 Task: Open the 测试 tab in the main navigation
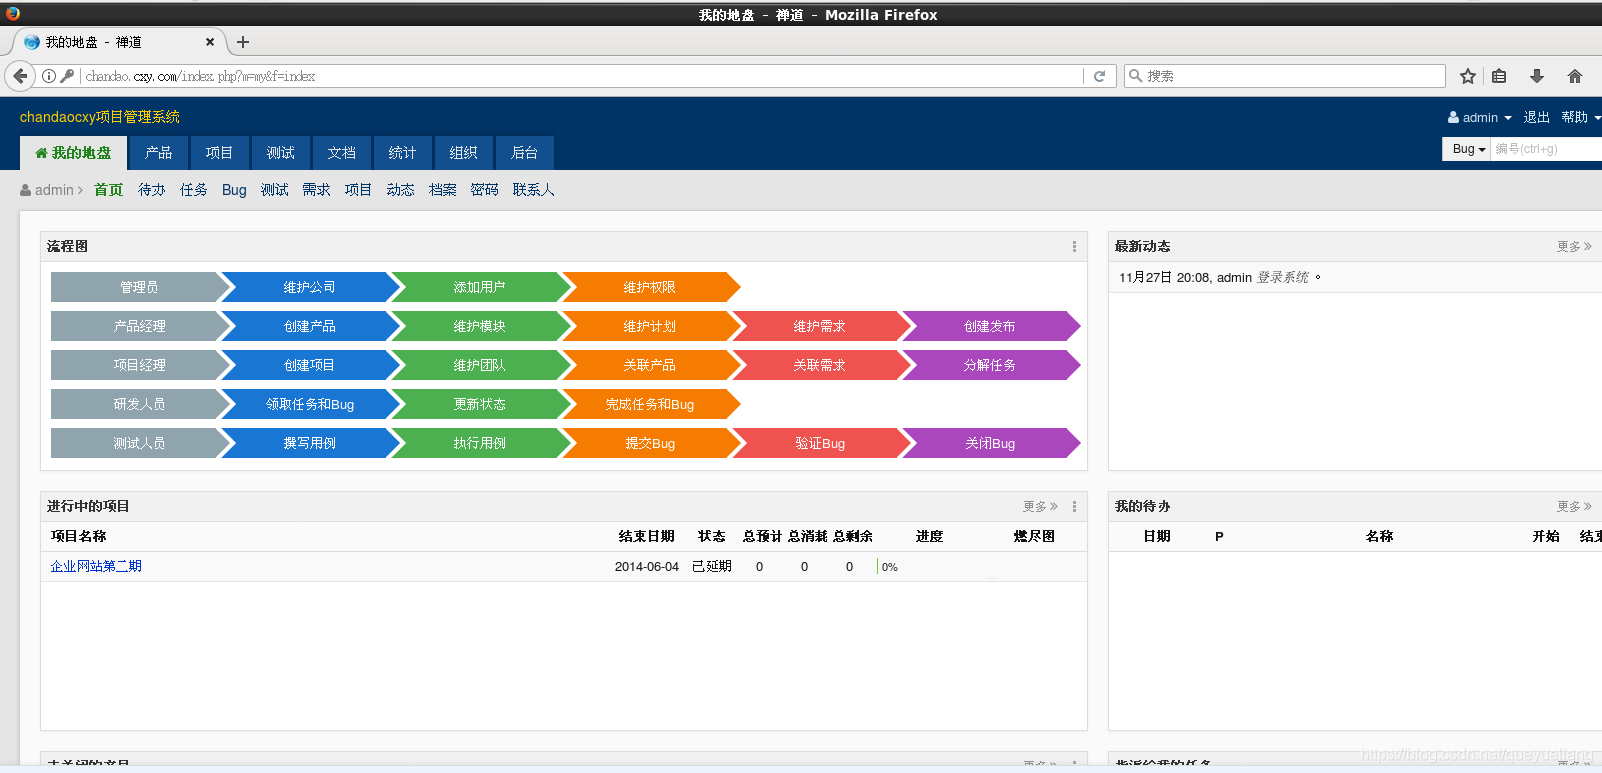point(280,153)
